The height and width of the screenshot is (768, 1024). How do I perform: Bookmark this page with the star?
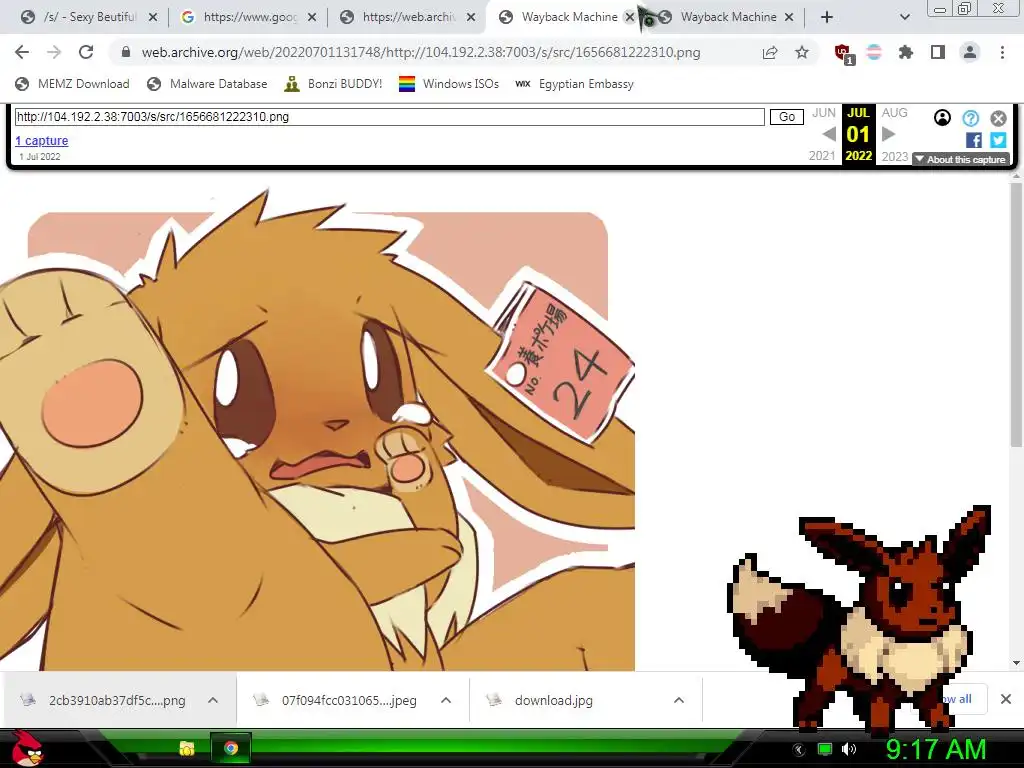click(802, 52)
